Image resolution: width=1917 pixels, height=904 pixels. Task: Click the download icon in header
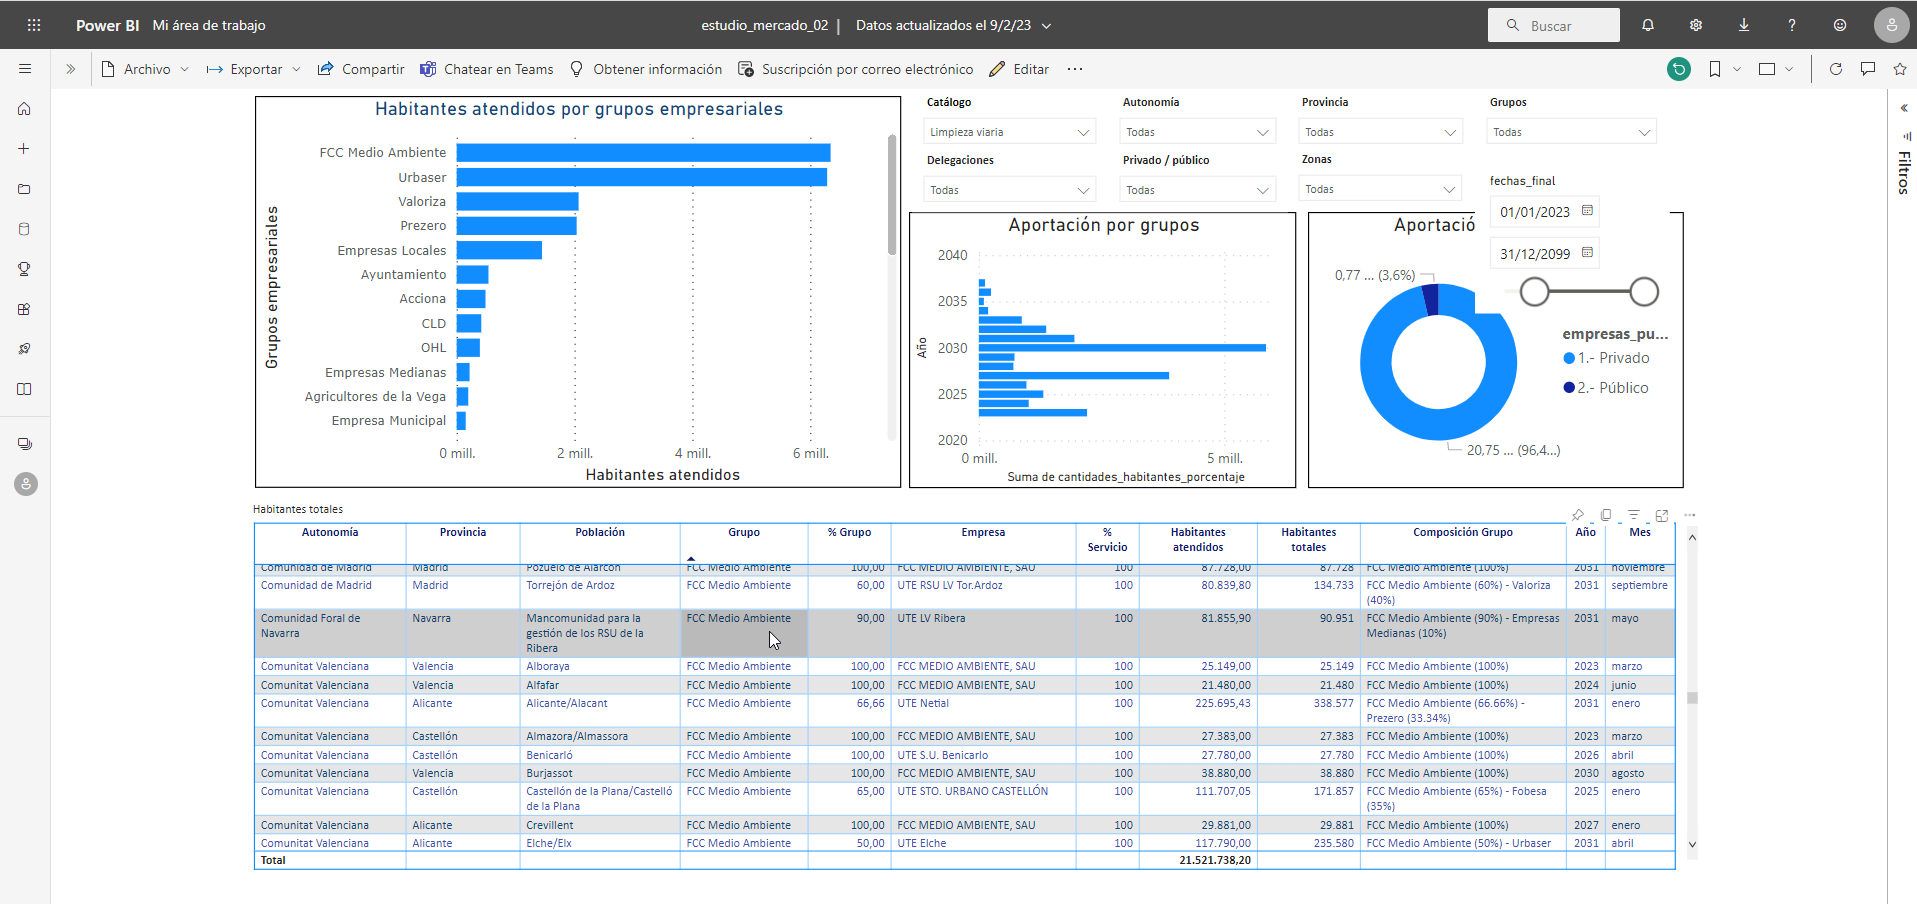[x=1744, y=25]
